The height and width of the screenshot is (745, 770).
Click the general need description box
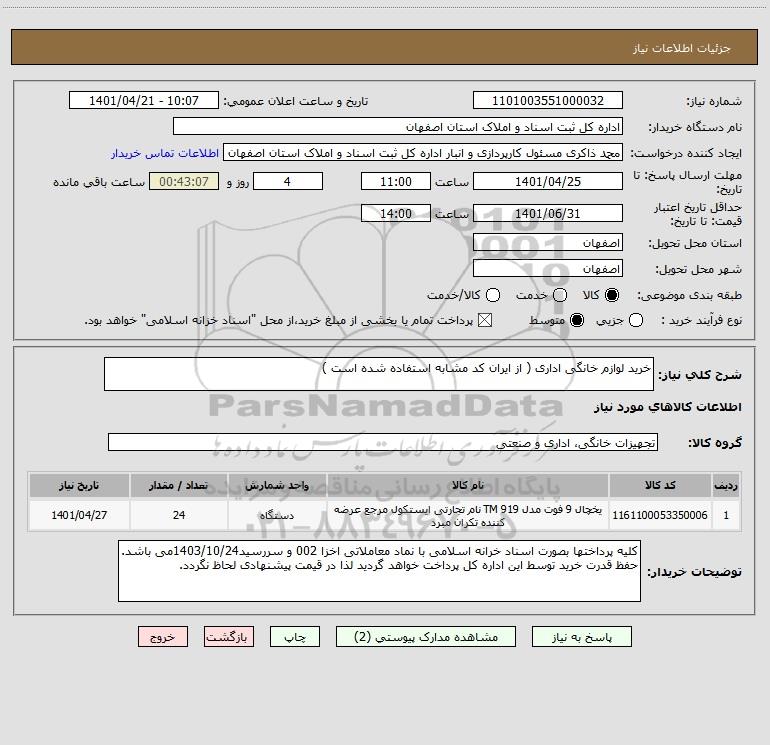(379, 374)
